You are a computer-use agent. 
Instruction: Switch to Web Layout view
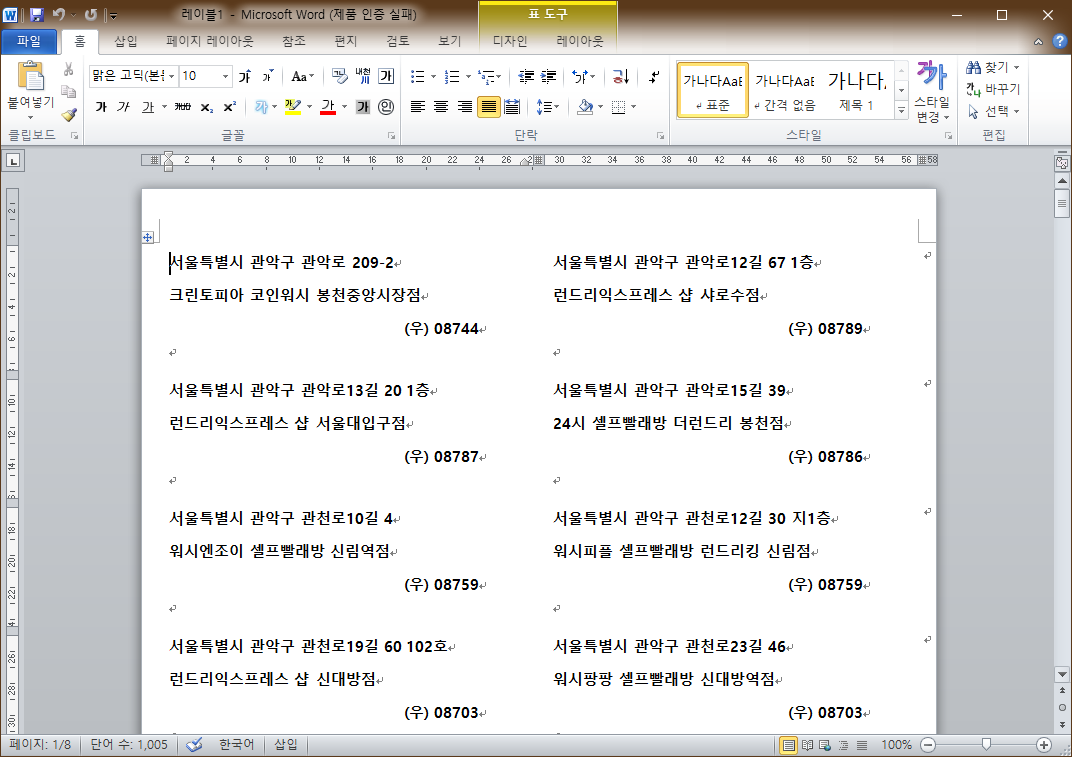[x=825, y=745]
